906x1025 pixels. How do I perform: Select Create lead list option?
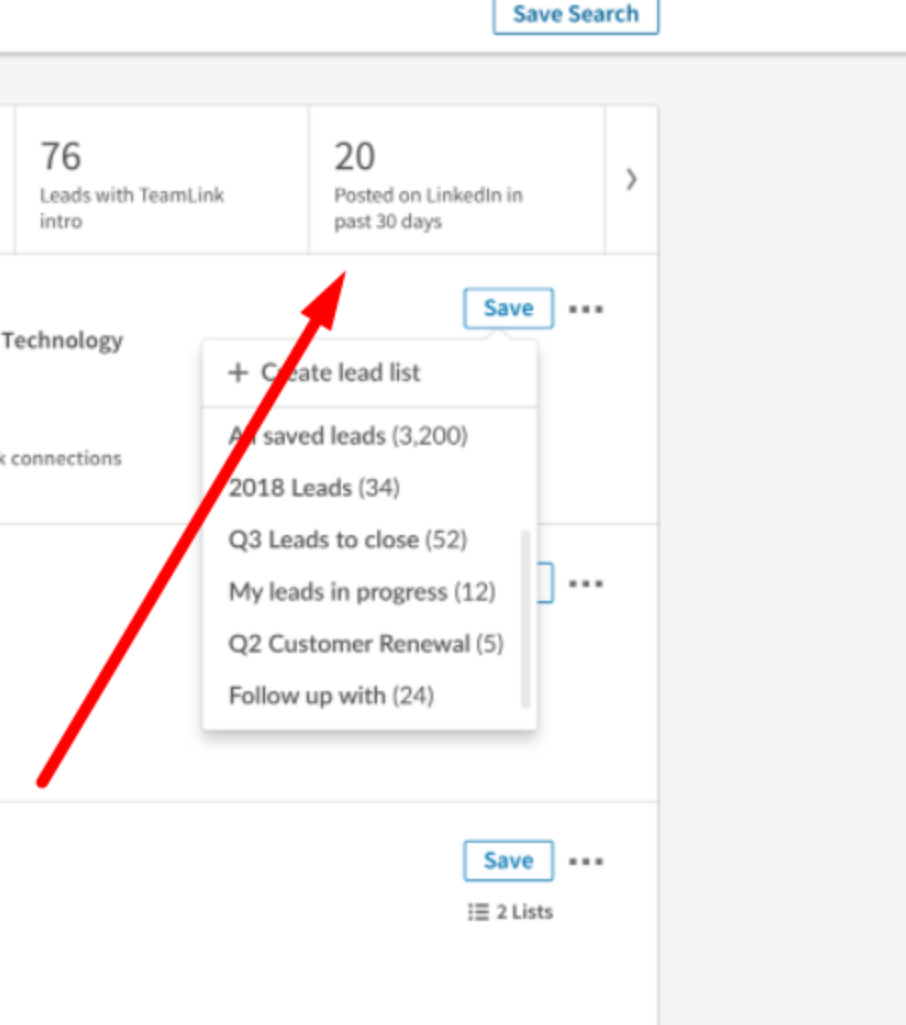click(370, 373)
